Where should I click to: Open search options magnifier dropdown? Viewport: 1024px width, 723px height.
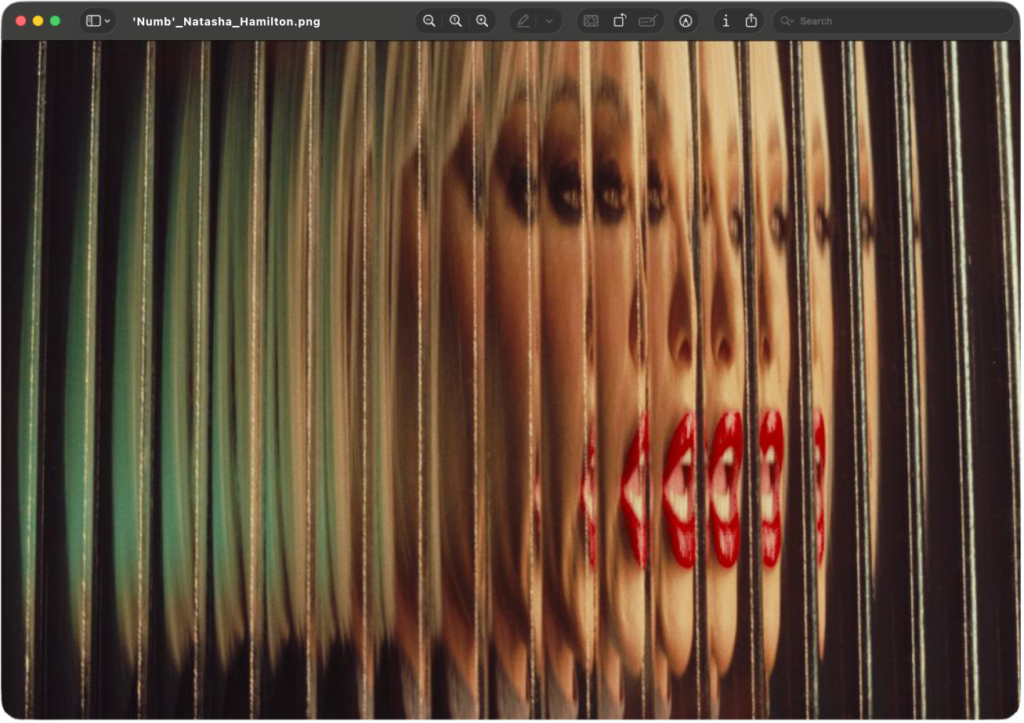787,21
